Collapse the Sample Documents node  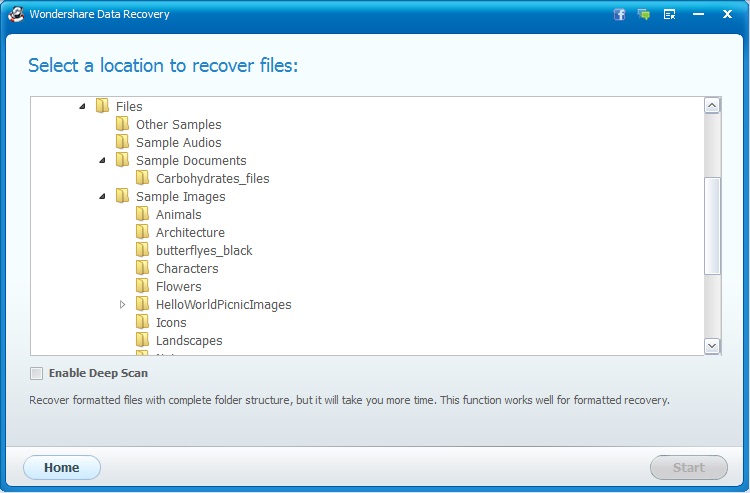pos(102,160)
